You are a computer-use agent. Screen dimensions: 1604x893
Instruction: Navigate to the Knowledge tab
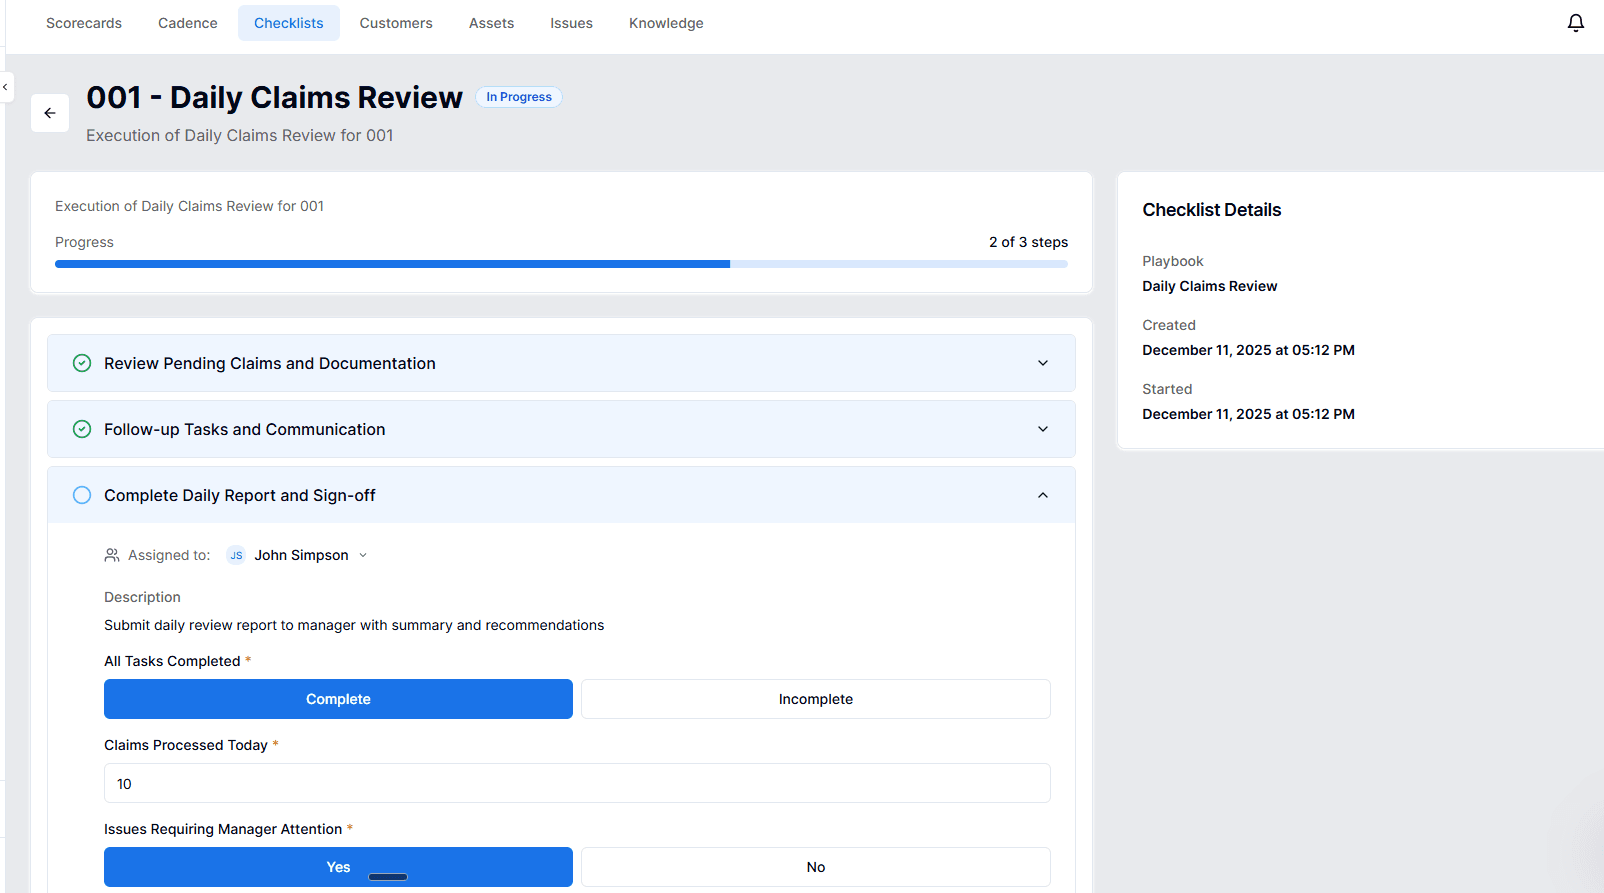click(666, 23)
